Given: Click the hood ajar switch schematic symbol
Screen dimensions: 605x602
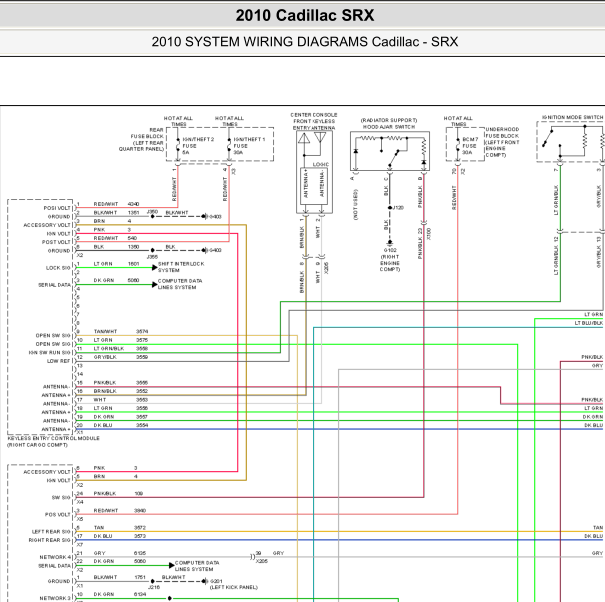Looking at the screenshot, I should 390,151.
